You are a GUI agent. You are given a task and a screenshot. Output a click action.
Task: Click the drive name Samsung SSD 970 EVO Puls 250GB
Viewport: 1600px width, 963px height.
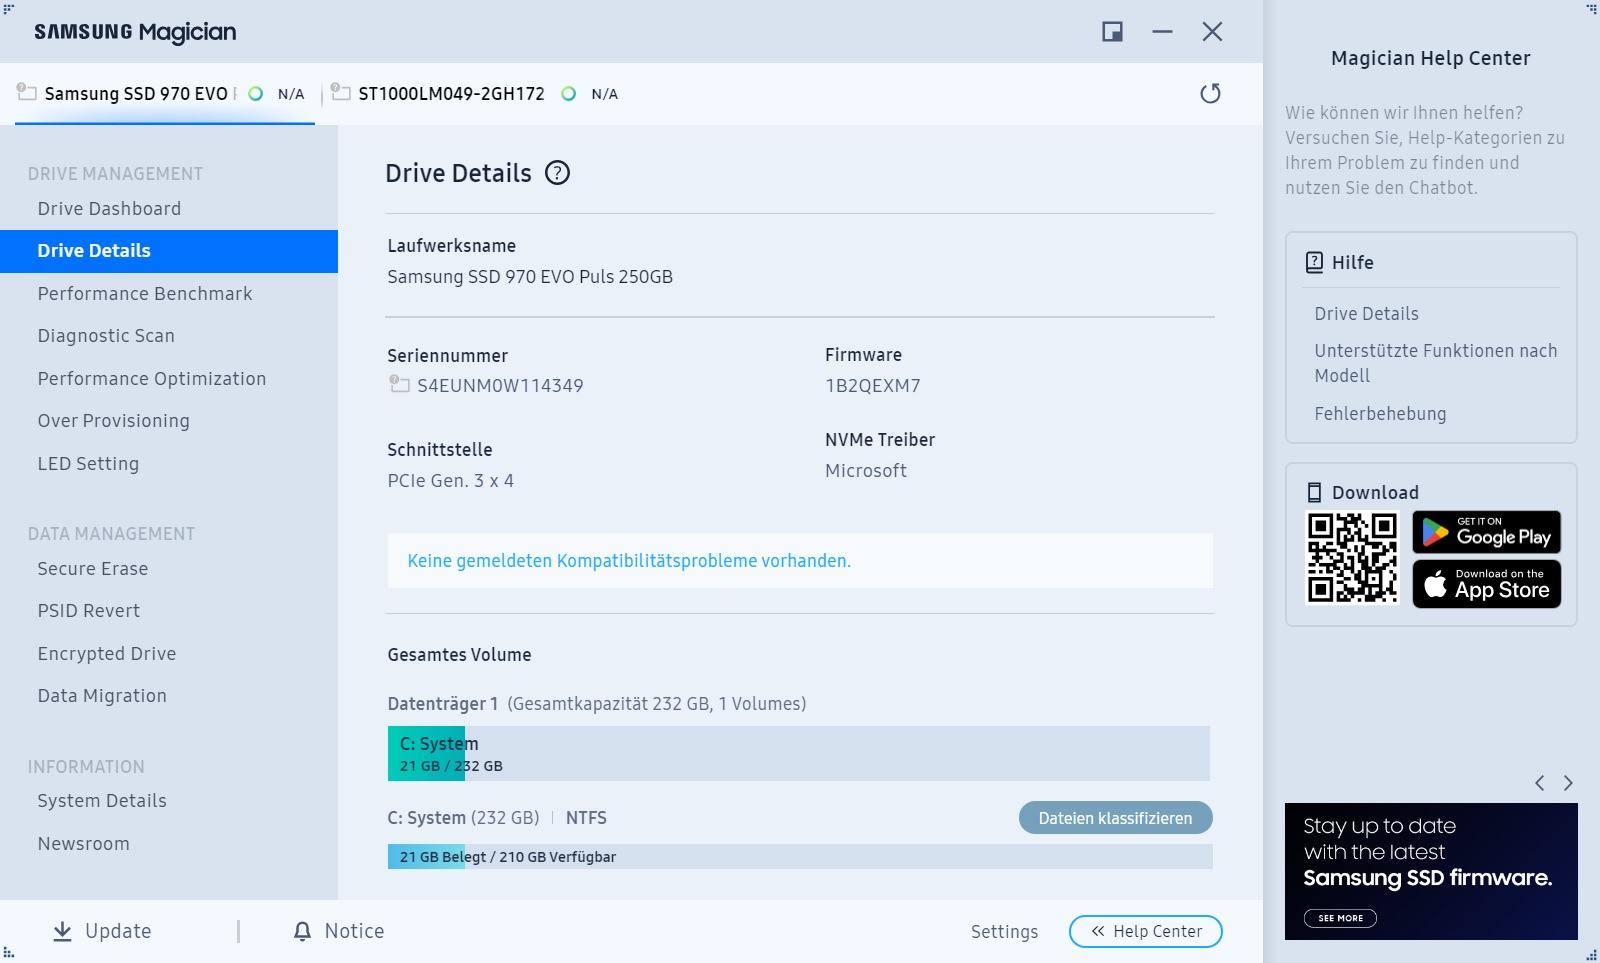(x=530, y=277)
